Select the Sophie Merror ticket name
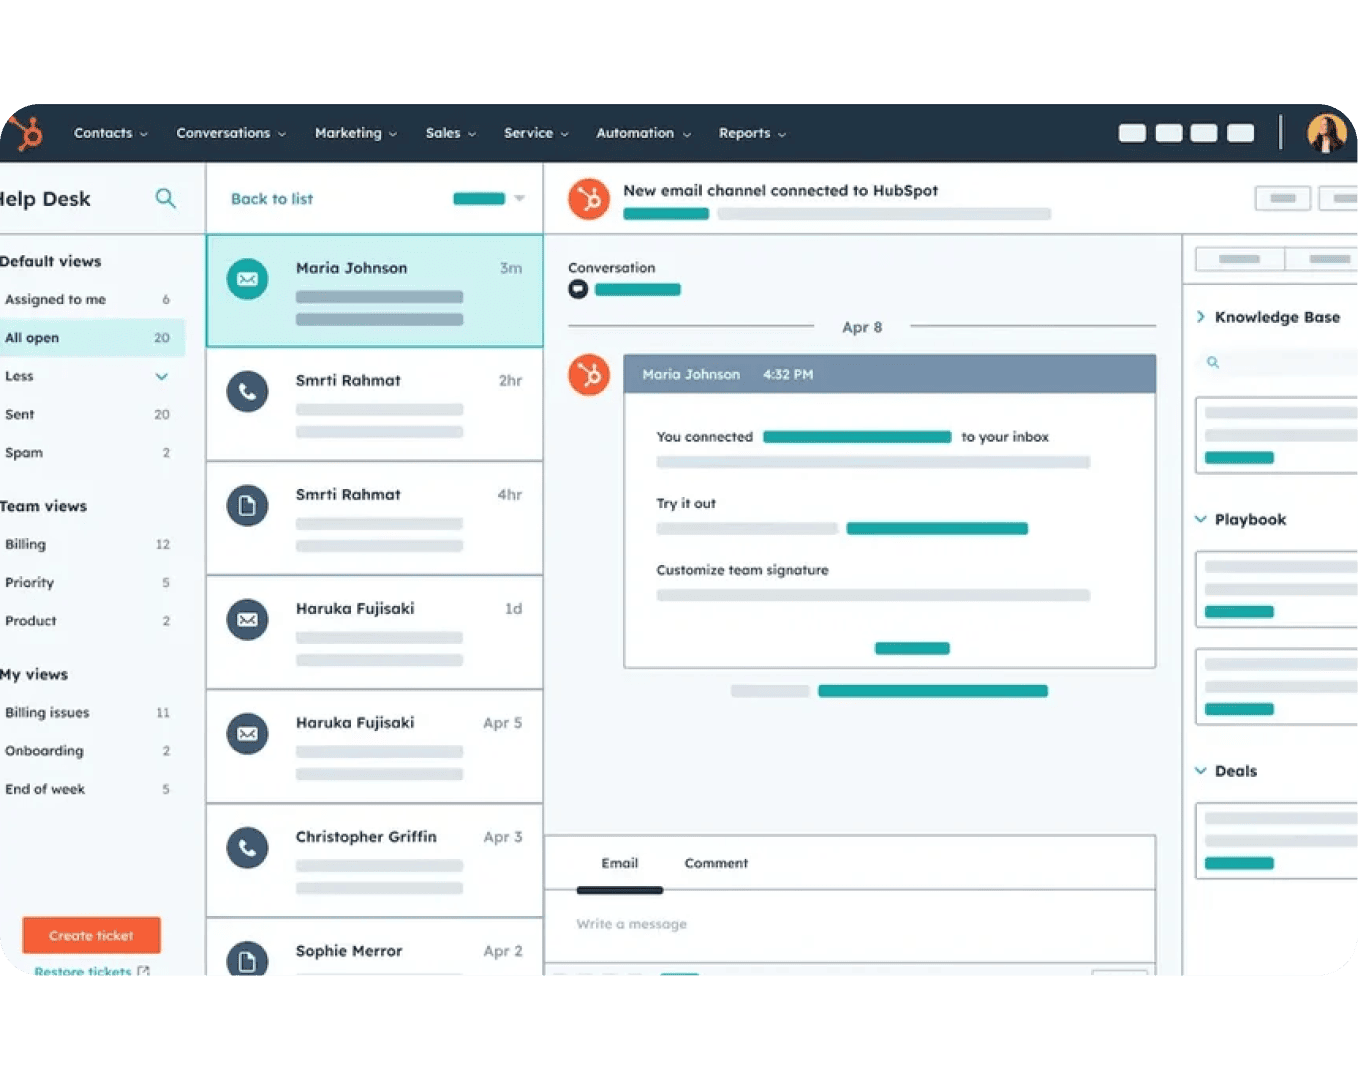This screenshot has height=1080, width=1360. coord(349,951)
